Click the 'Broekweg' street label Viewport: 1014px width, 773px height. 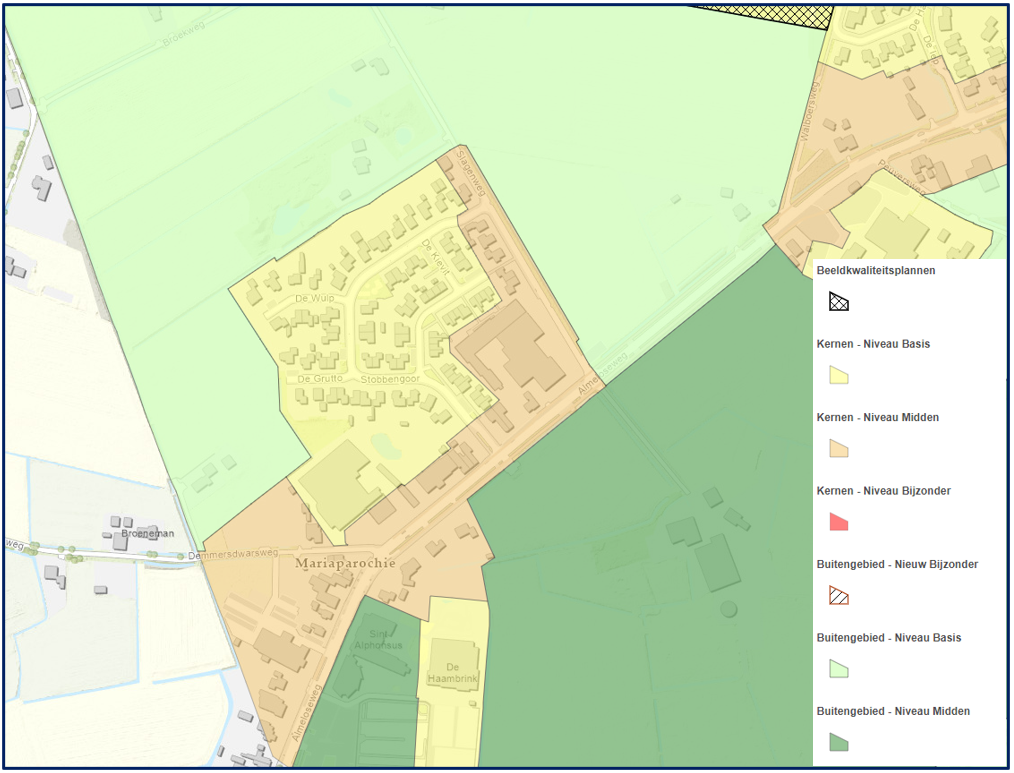184,34
